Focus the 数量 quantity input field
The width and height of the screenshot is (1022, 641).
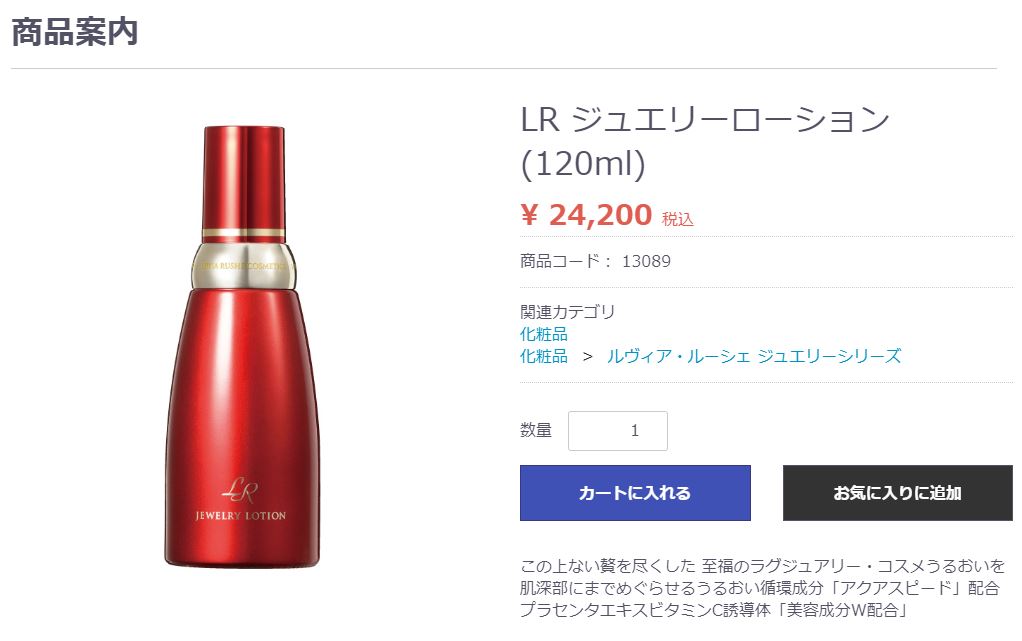coord(617,431)
